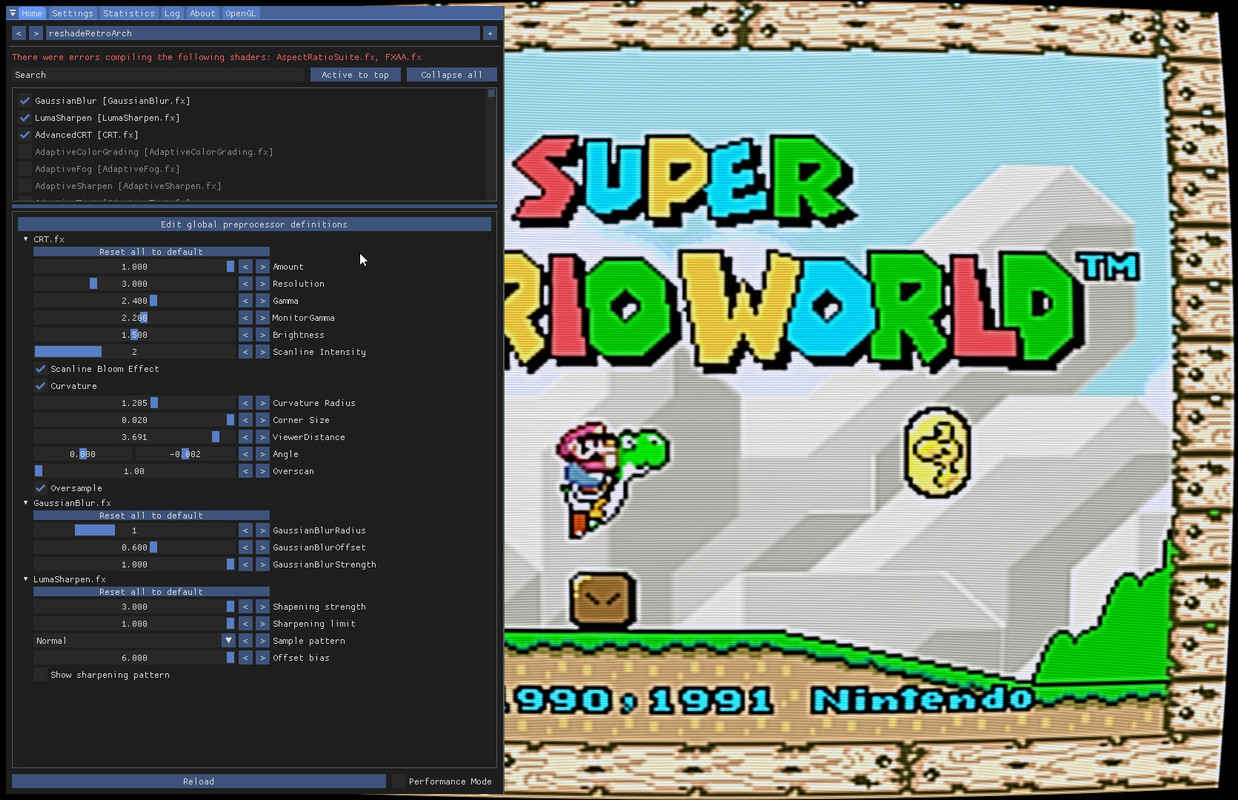Increase ViewerDistance with right arrow
This screenshot has width=1238, height=800.
[262, 437]
